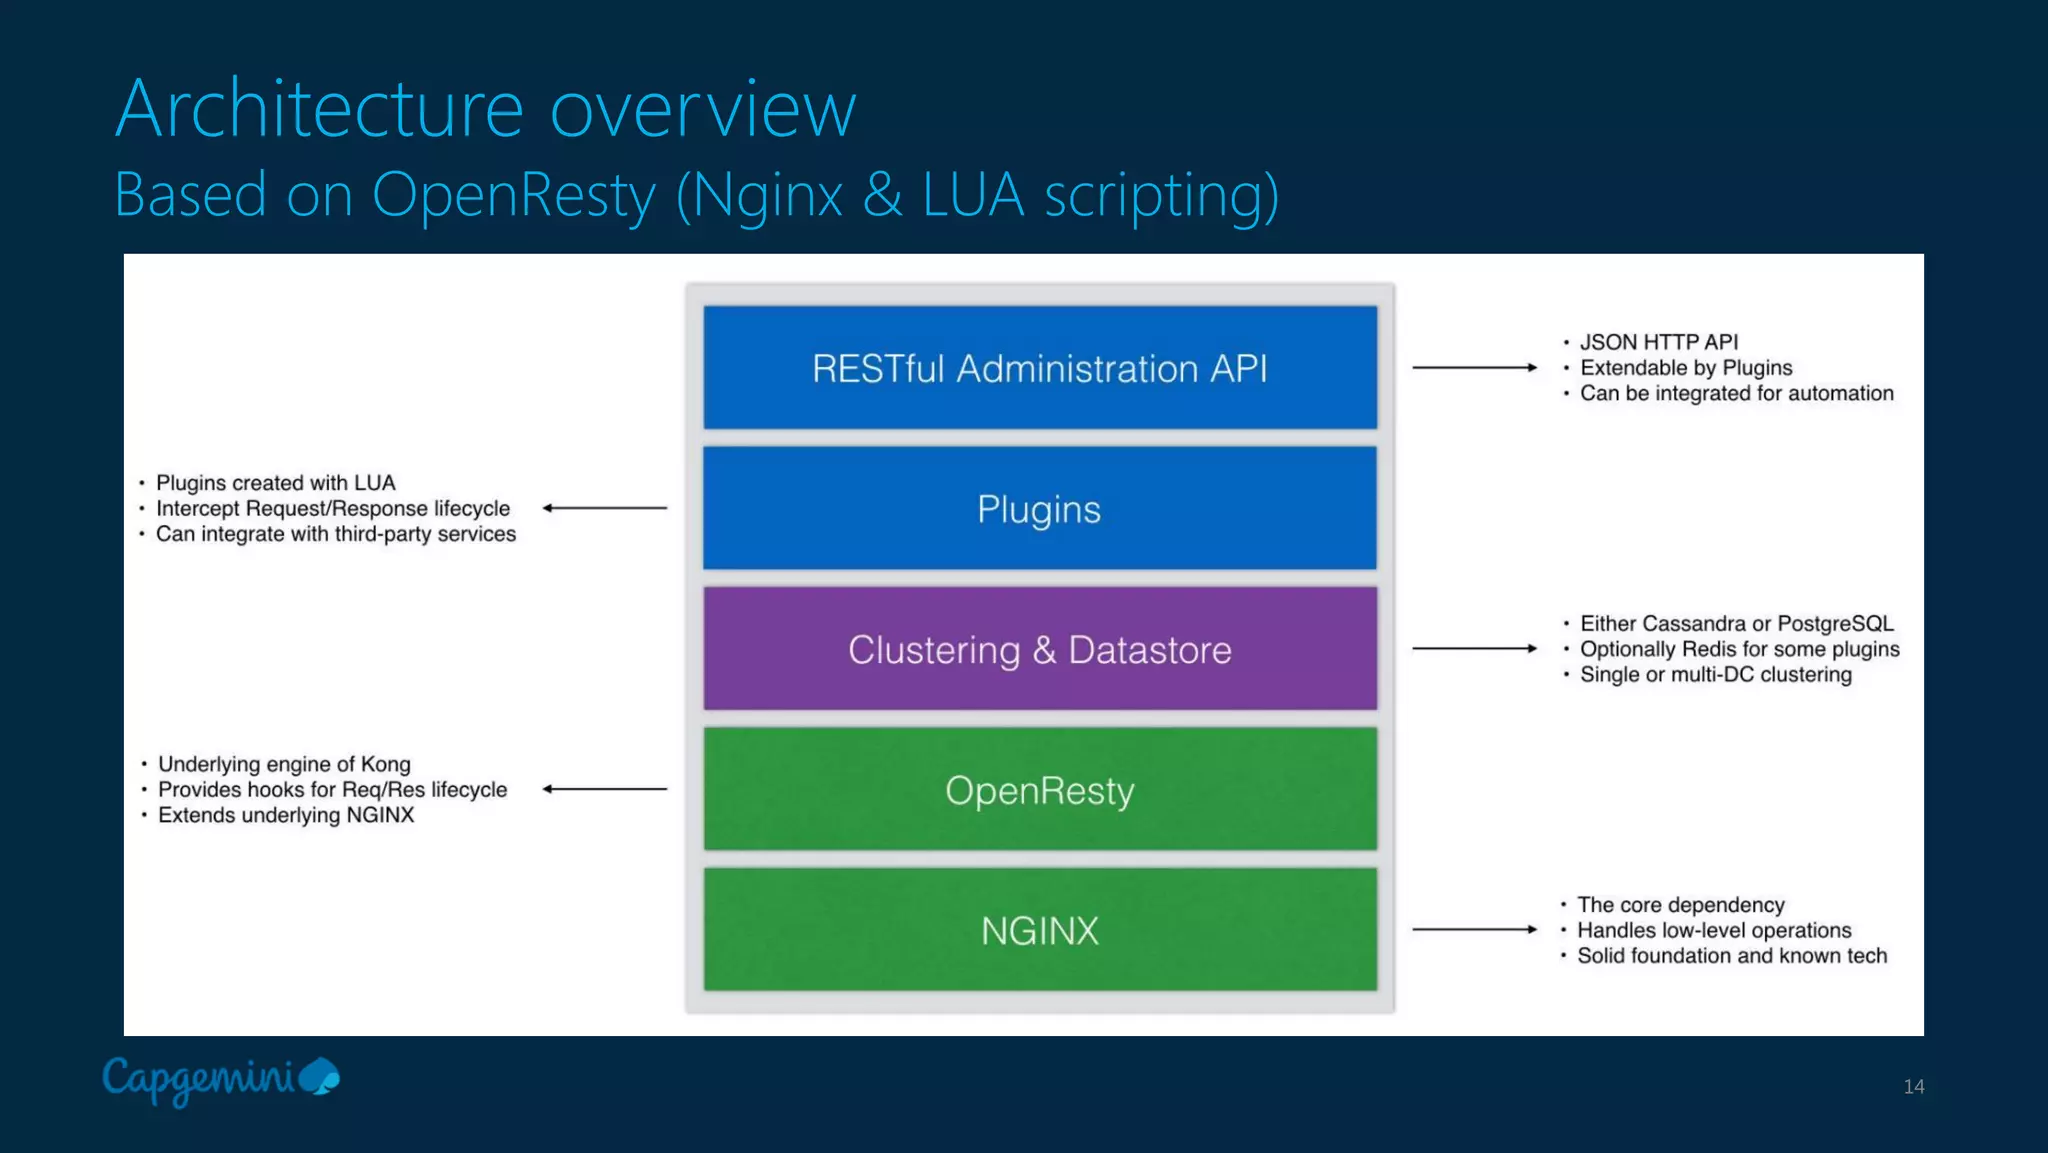The width and height of the screenshot is (2048, 1153).
Task: Click the Based on OpenResty subtitle
Action: 696,194
